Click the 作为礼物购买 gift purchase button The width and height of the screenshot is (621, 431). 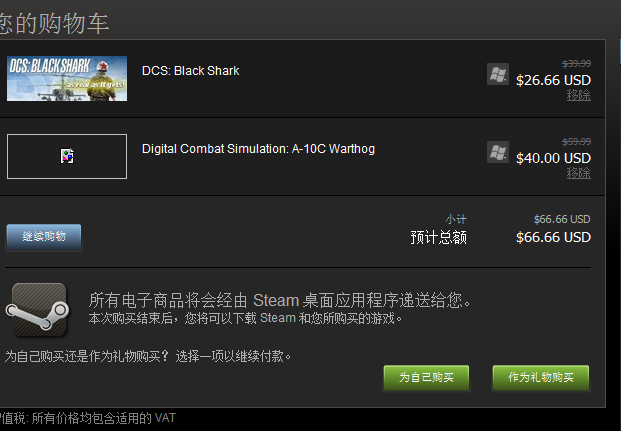point(541,378)
